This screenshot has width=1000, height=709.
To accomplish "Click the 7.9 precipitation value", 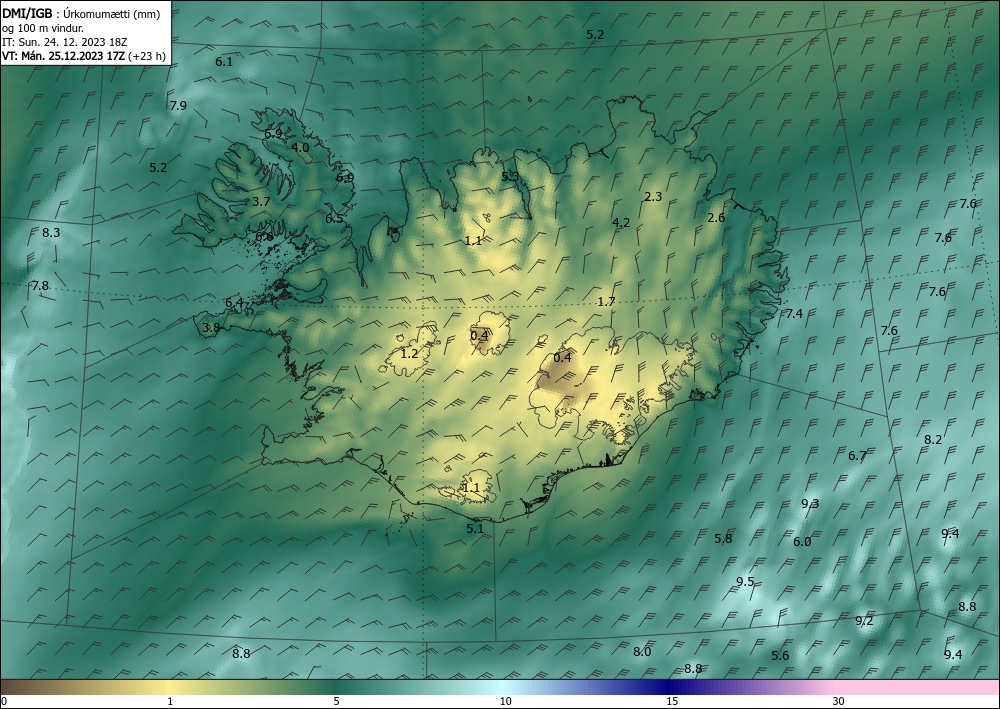I will coord(179,105).
